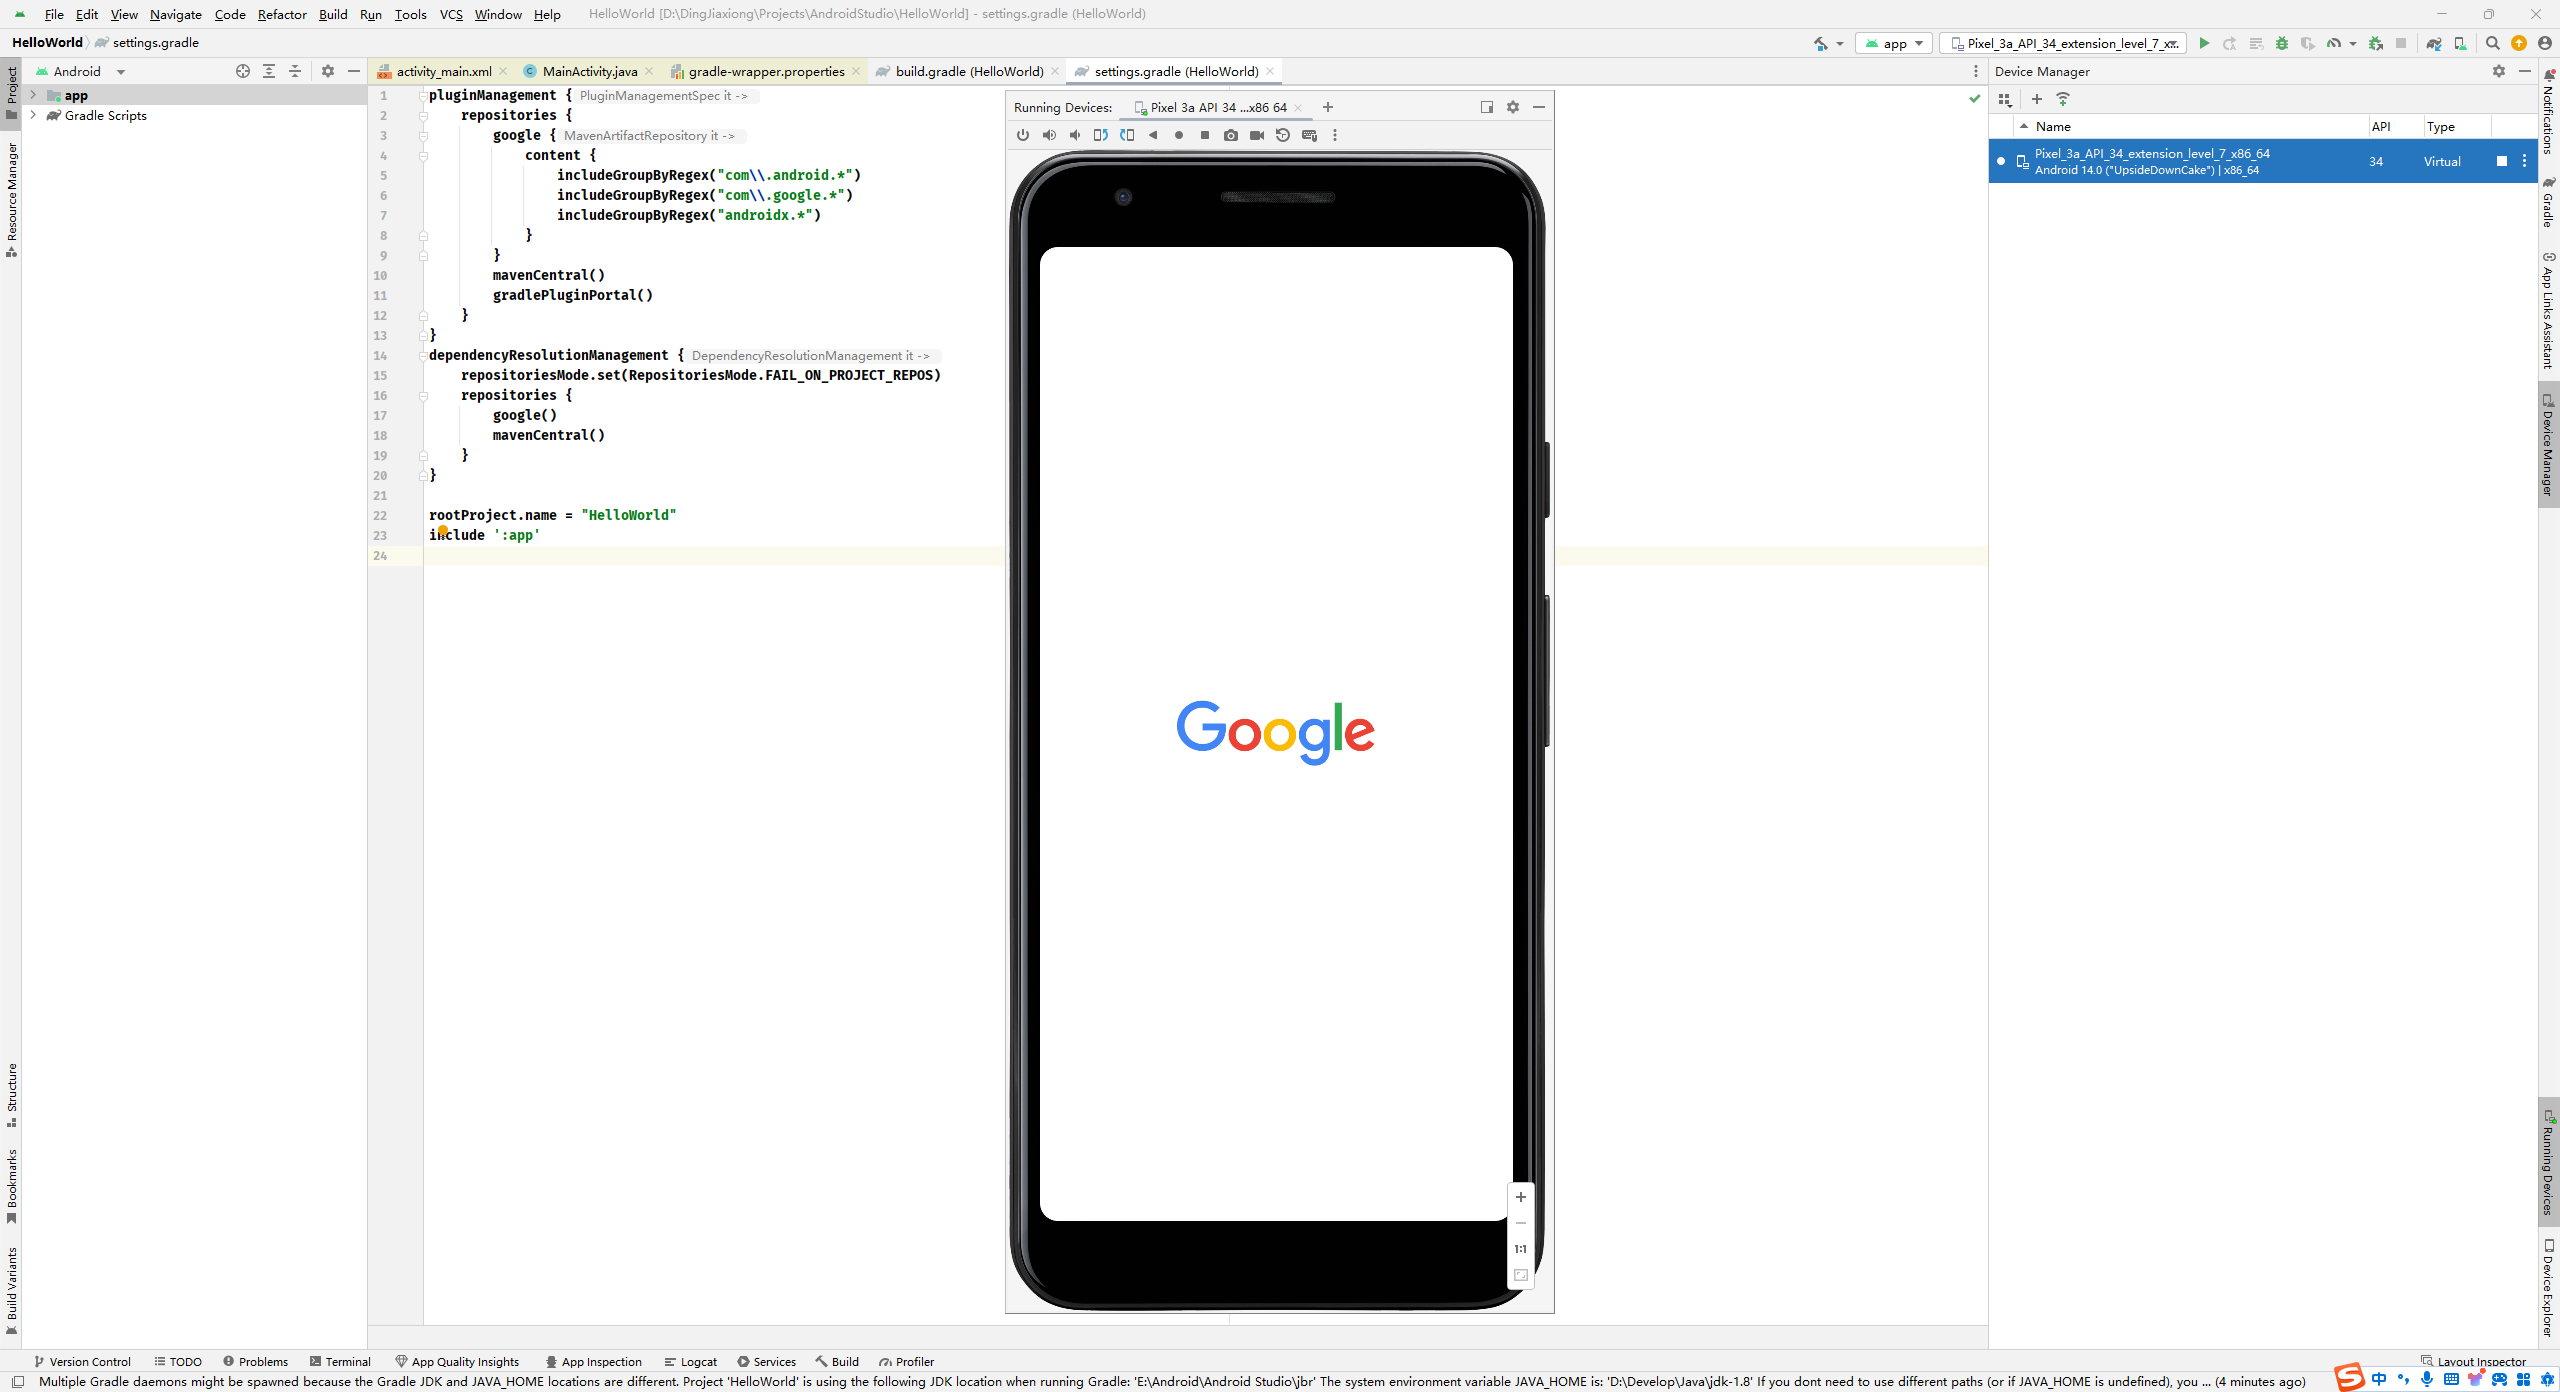This screenshot has height=1392, width=2560.
Task: Collapse the pluginManagement block fold marker
Action: click(x=423, y=95)
